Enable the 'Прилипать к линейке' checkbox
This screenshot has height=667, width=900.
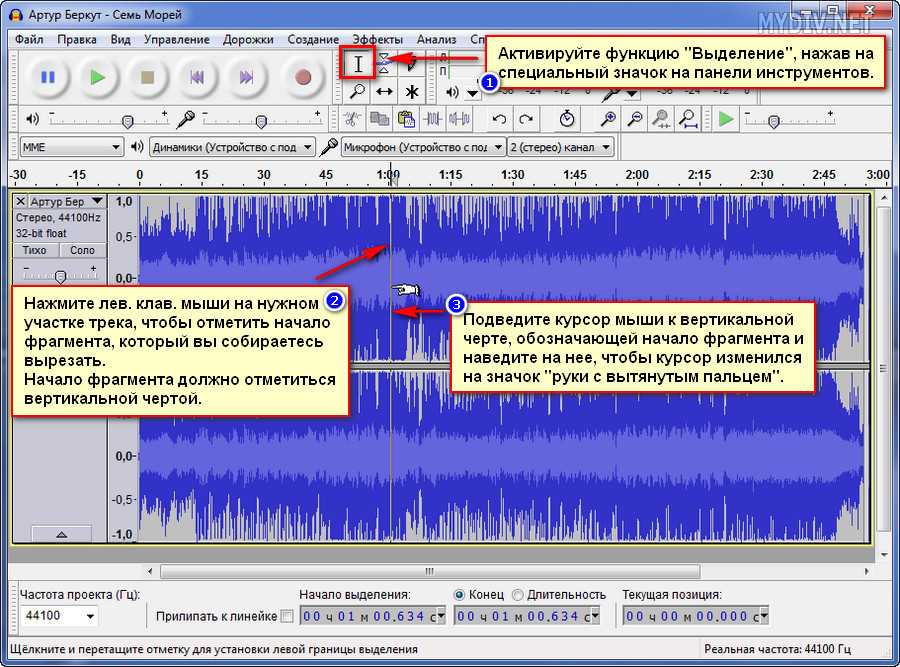(288, 616)
